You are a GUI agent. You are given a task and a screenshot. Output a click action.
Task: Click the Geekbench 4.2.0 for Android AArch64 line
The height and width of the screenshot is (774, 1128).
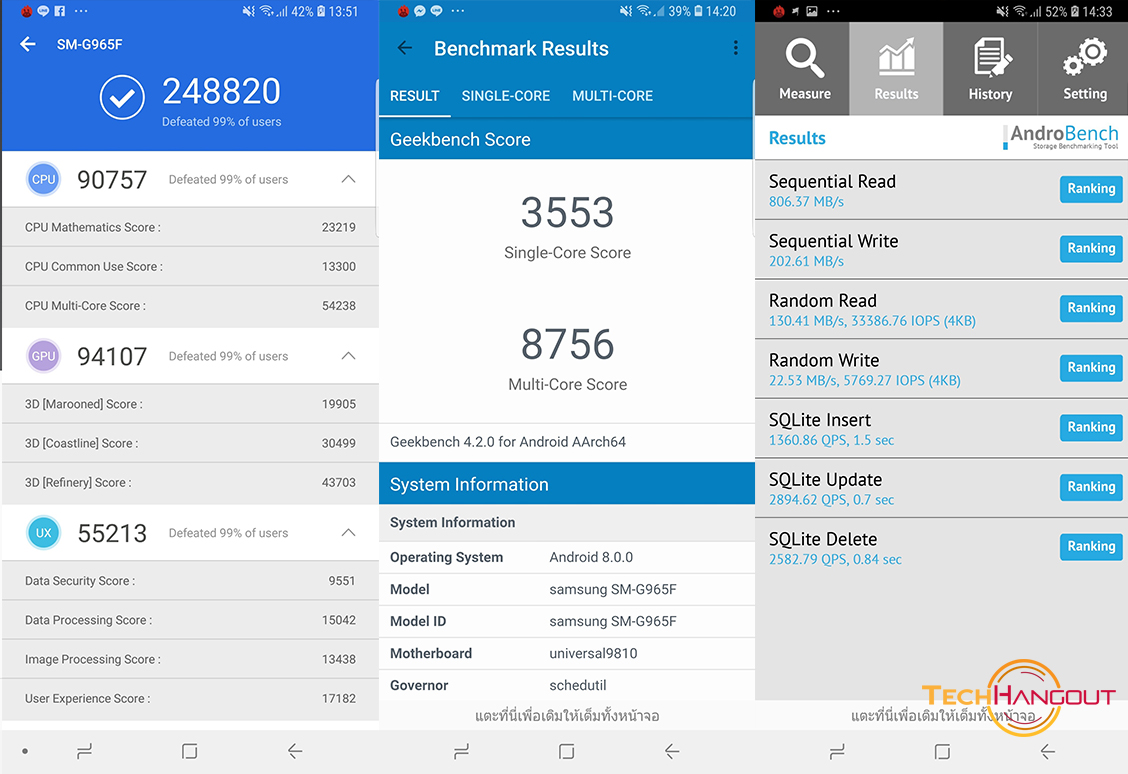[x=508, y=442]
